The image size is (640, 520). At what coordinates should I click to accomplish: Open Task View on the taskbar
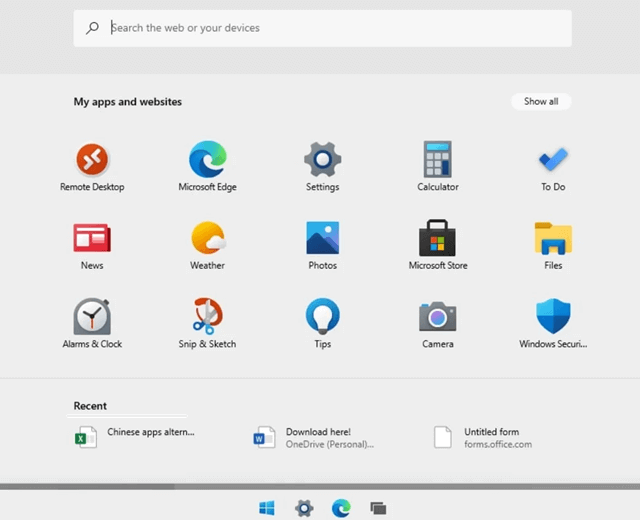tap(378, 508)
